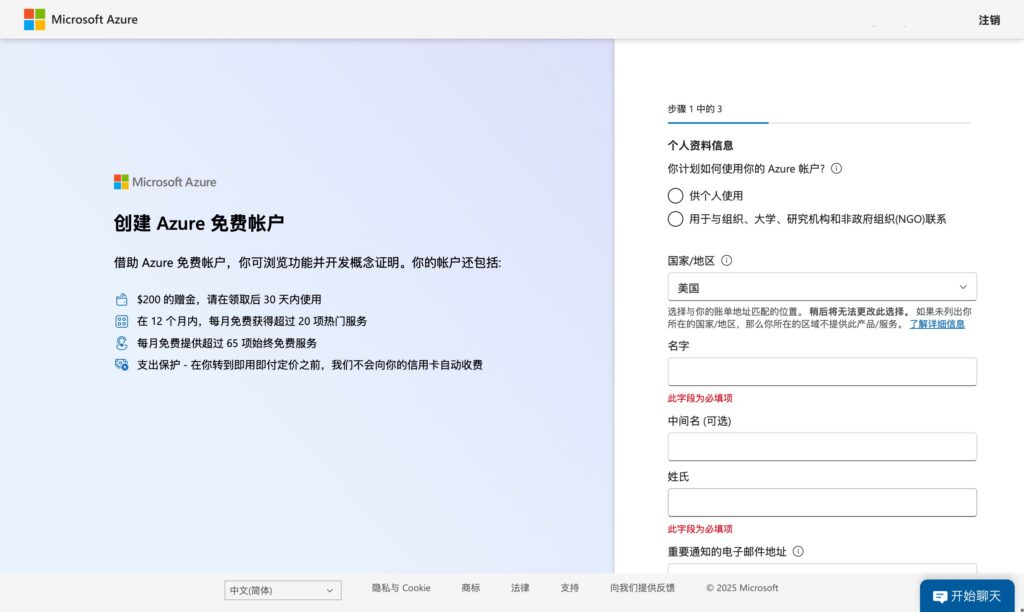Screen dimensions: 1024x612
Task: Open 隐私与 Cookie footer link
Action: click(401, 588)
